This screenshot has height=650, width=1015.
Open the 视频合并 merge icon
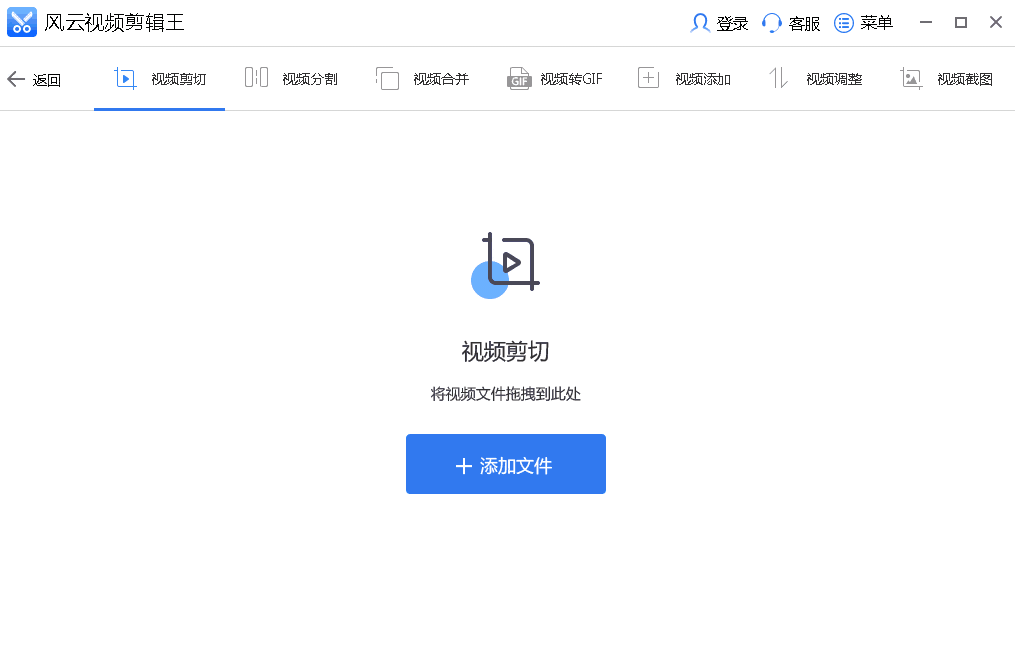tap(386, 77)
